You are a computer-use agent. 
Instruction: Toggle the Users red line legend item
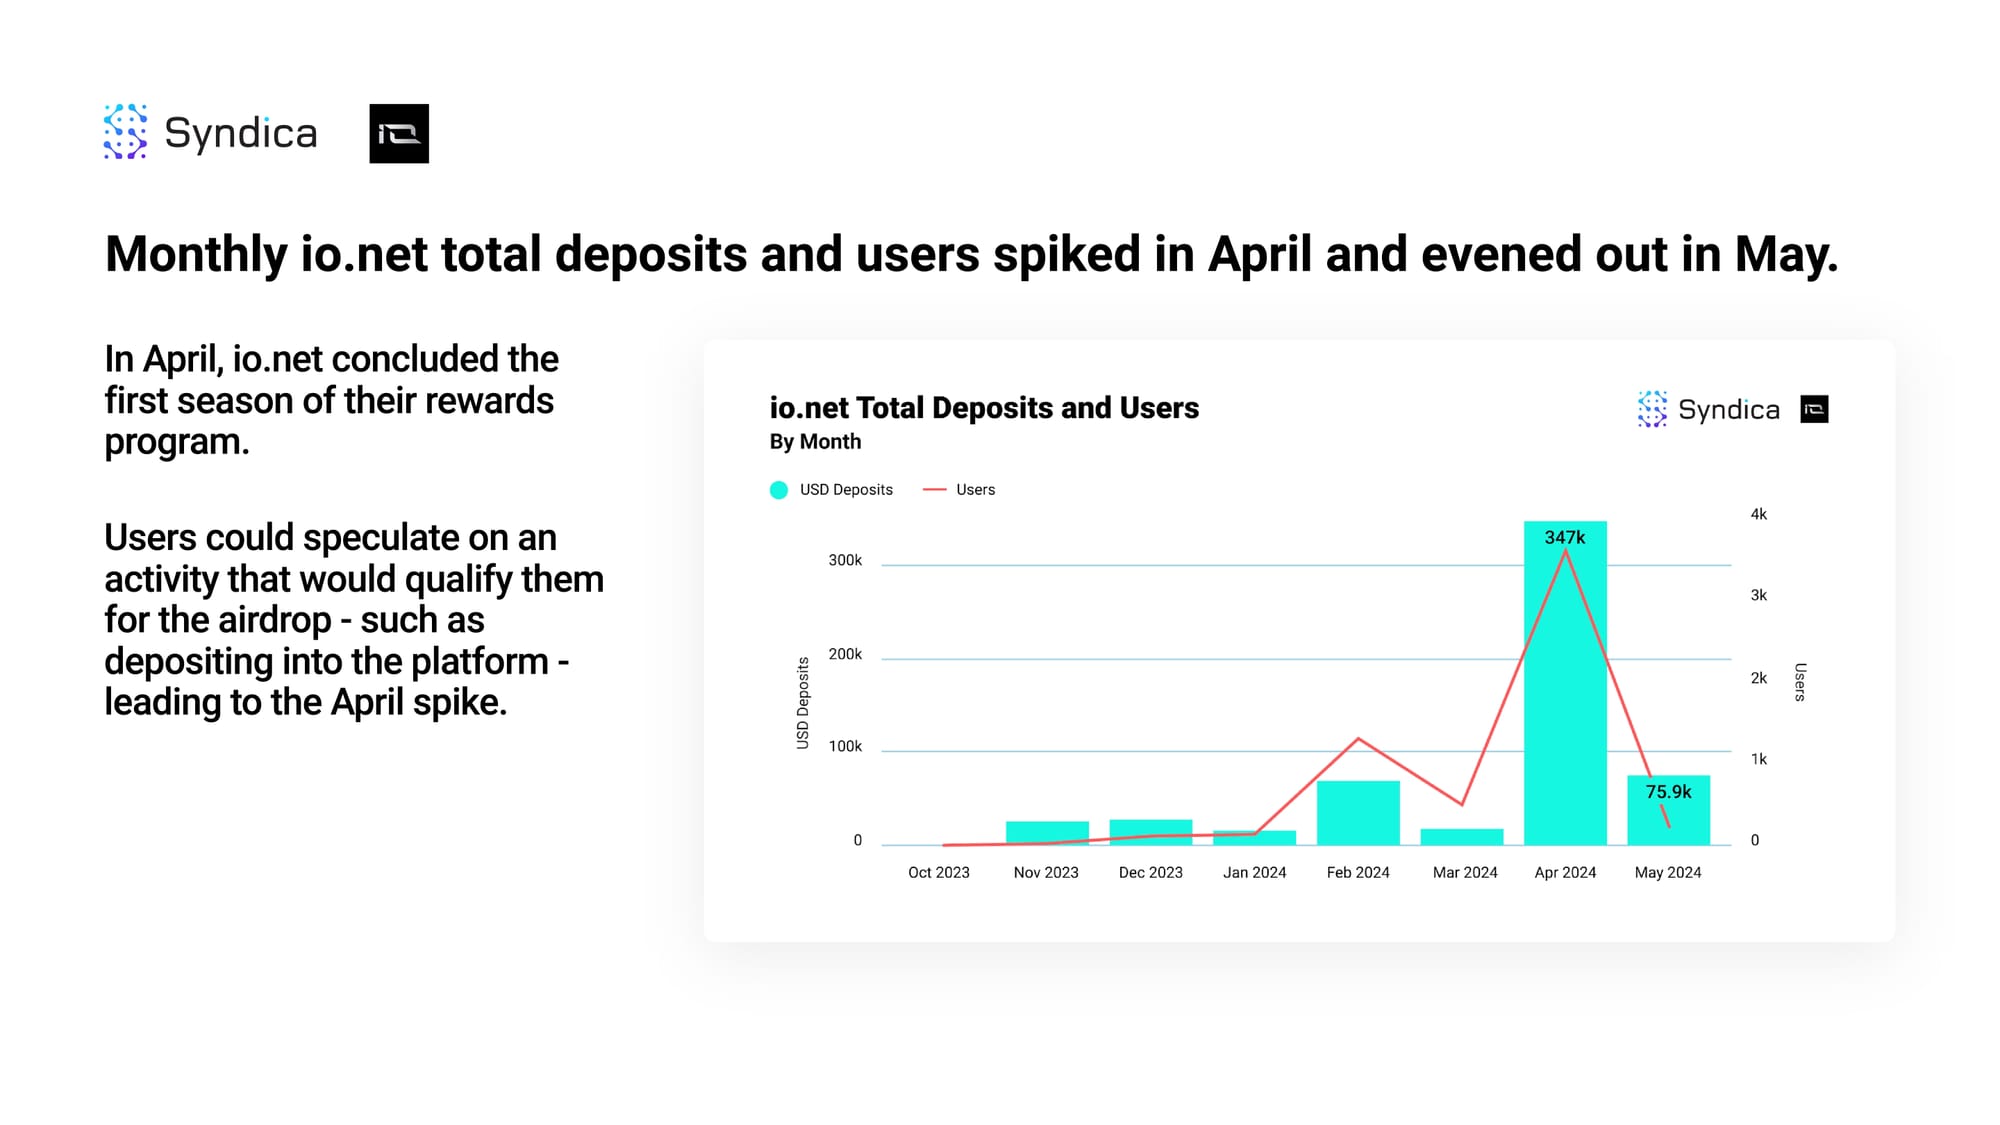[x=934, y=490]
